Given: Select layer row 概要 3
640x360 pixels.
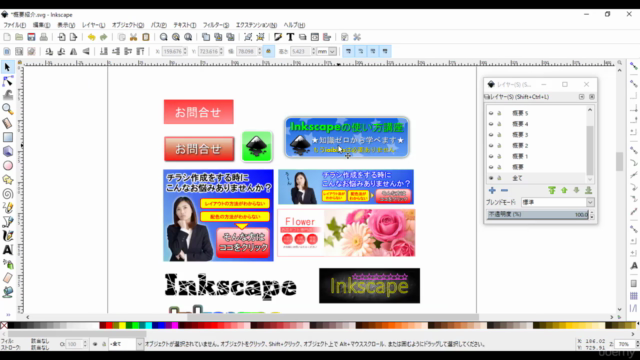Looking at the screenshot, I should 537,135.
